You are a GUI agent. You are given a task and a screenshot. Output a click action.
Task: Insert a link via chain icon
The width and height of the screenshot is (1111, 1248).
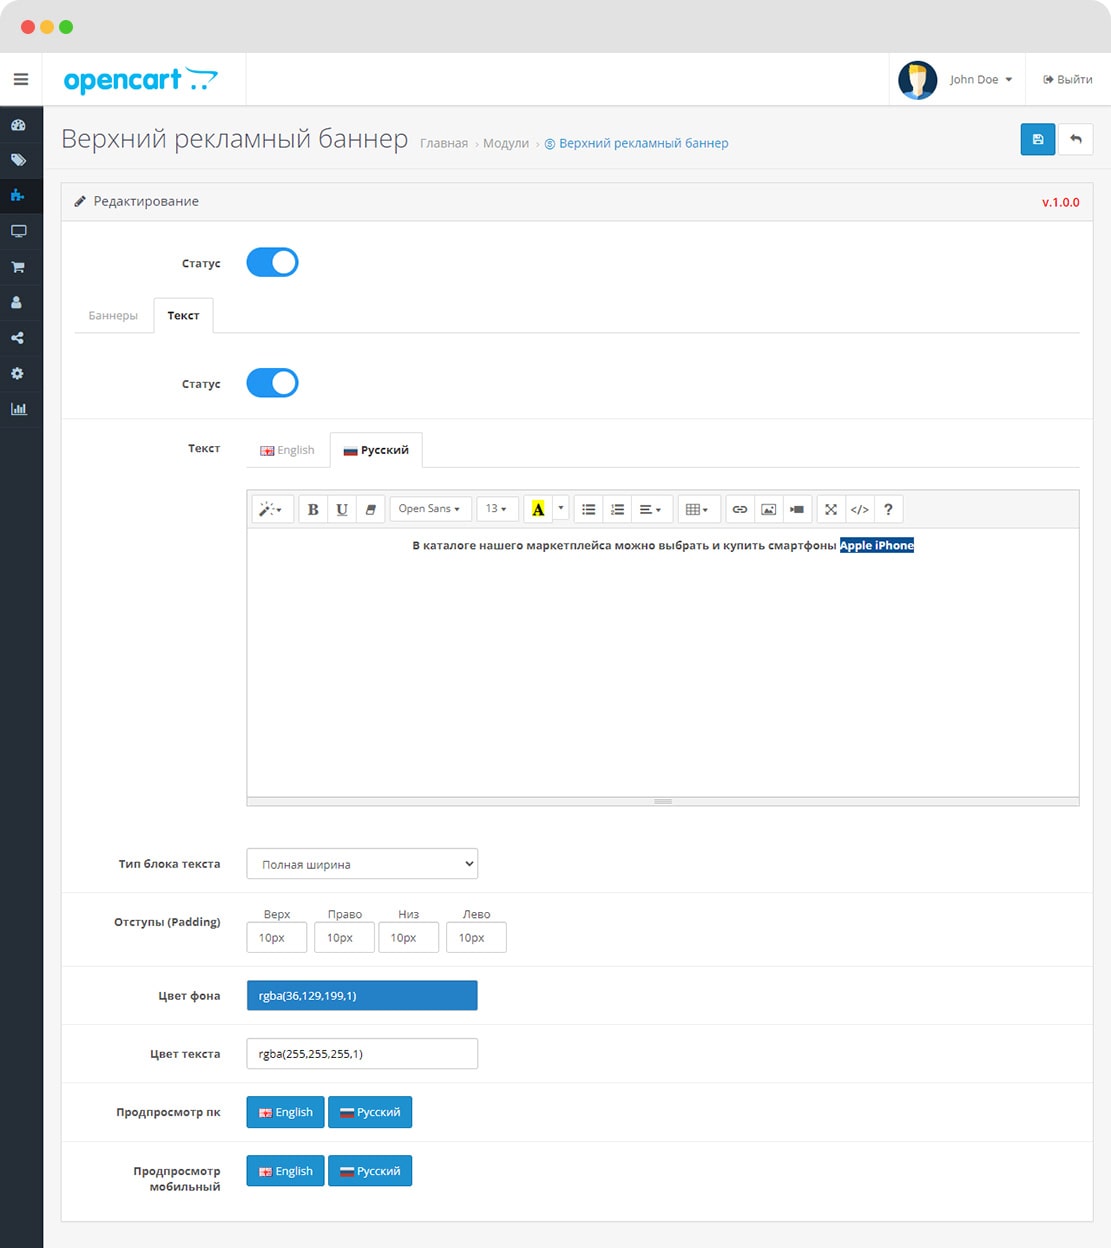[740, 509]
